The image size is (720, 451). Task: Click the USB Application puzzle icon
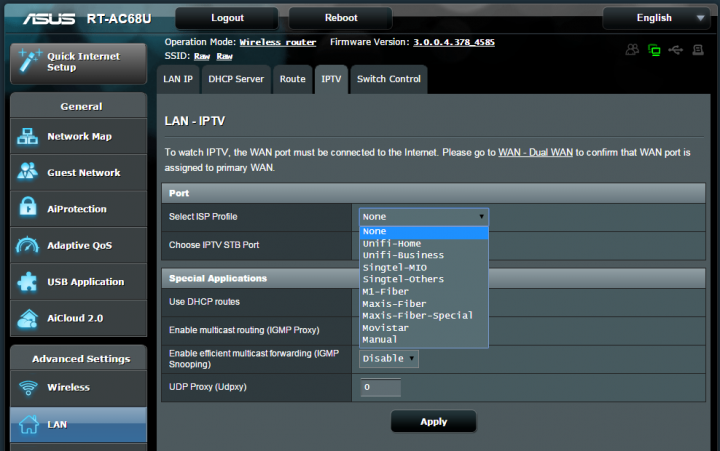coord(28,281)
